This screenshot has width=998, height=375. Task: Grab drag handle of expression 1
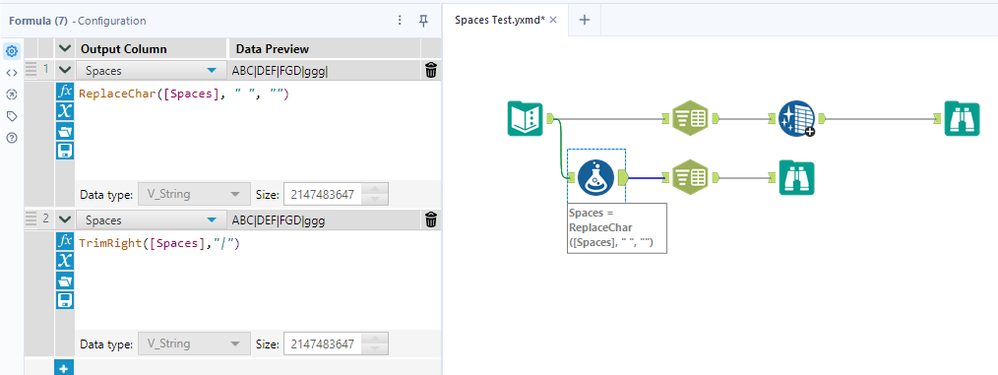point(31,69)
